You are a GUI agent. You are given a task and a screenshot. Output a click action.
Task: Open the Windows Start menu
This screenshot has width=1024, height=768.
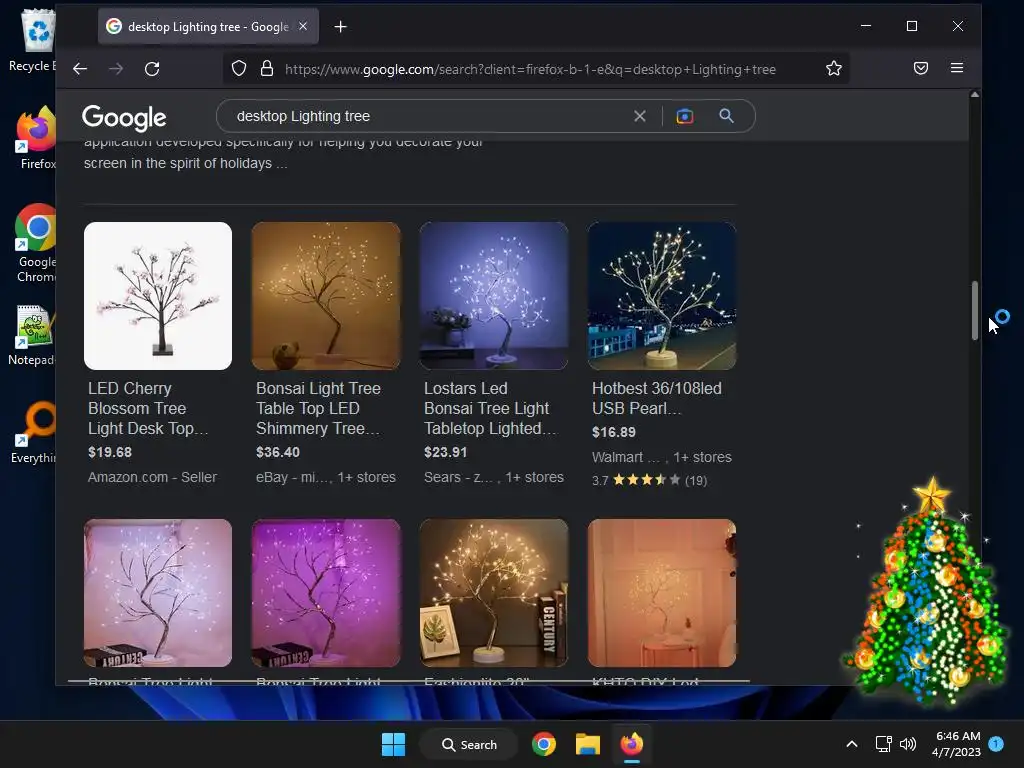[393, 744]
